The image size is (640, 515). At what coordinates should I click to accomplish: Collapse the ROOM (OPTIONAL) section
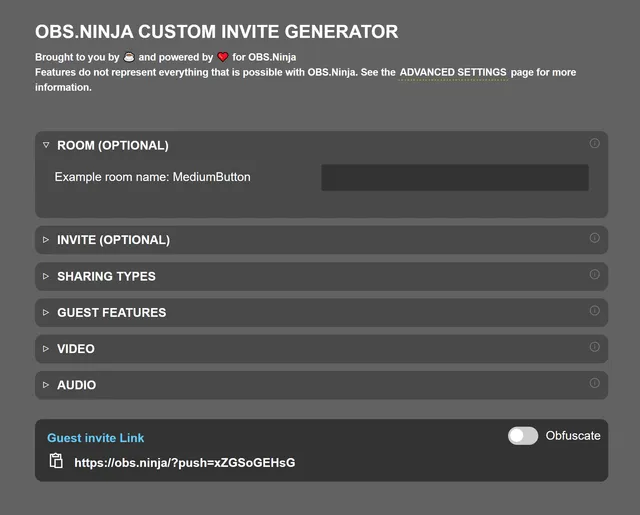(x=112, y=145)
